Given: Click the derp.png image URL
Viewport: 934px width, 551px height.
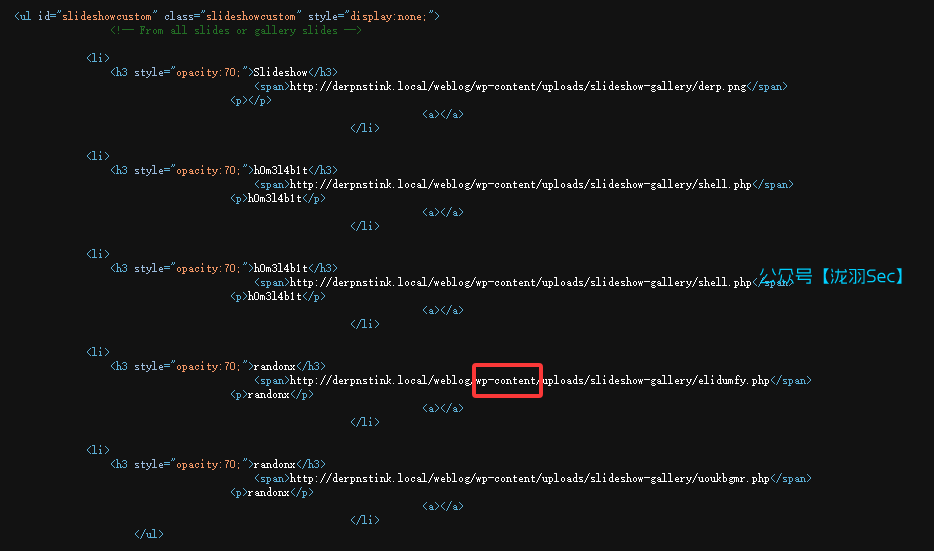Looking at the screenshot, I should [518, 87].
